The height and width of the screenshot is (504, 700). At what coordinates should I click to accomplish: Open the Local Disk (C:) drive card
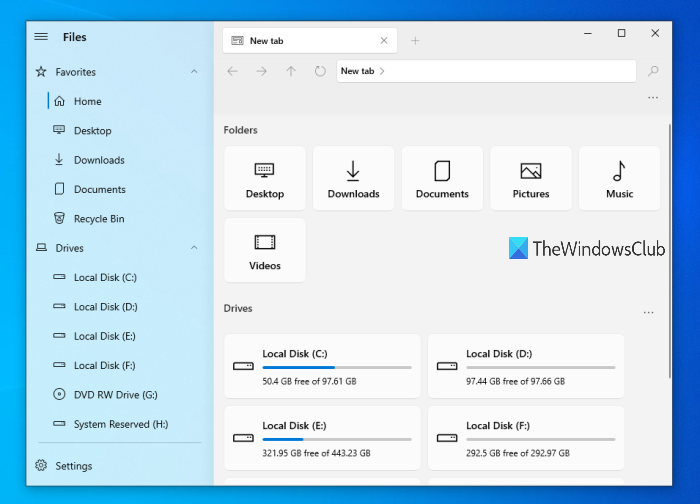321,366
